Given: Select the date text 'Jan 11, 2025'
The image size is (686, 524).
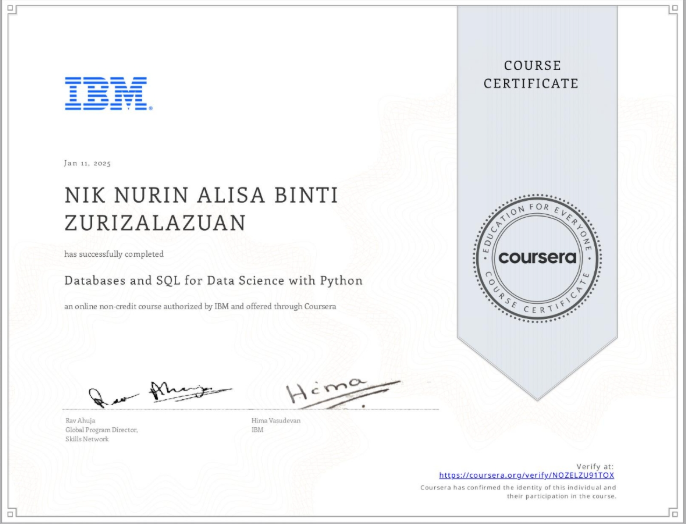Looking at the screenshot, I should coord(87,163).
